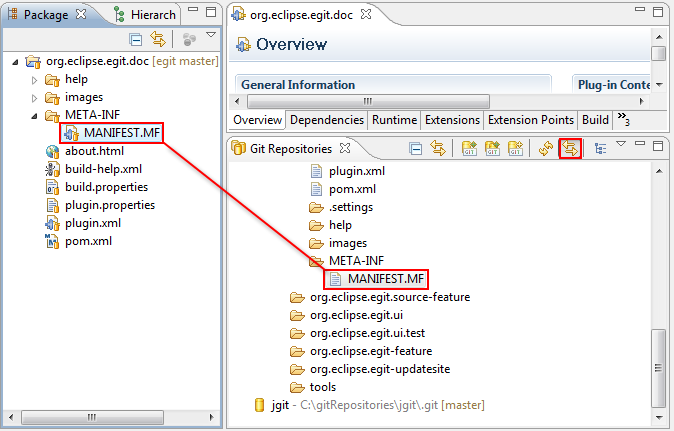
Task: Select pom.xml in Package Explorer
Action: [88, 241]
